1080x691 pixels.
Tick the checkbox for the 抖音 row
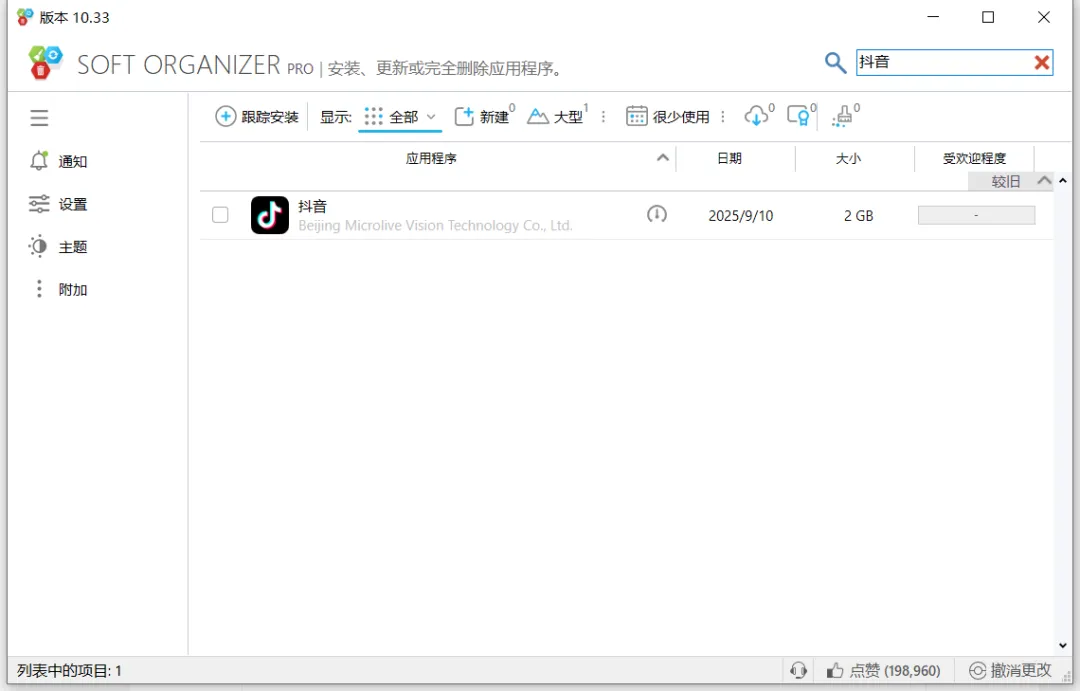(x=220, y=215)
